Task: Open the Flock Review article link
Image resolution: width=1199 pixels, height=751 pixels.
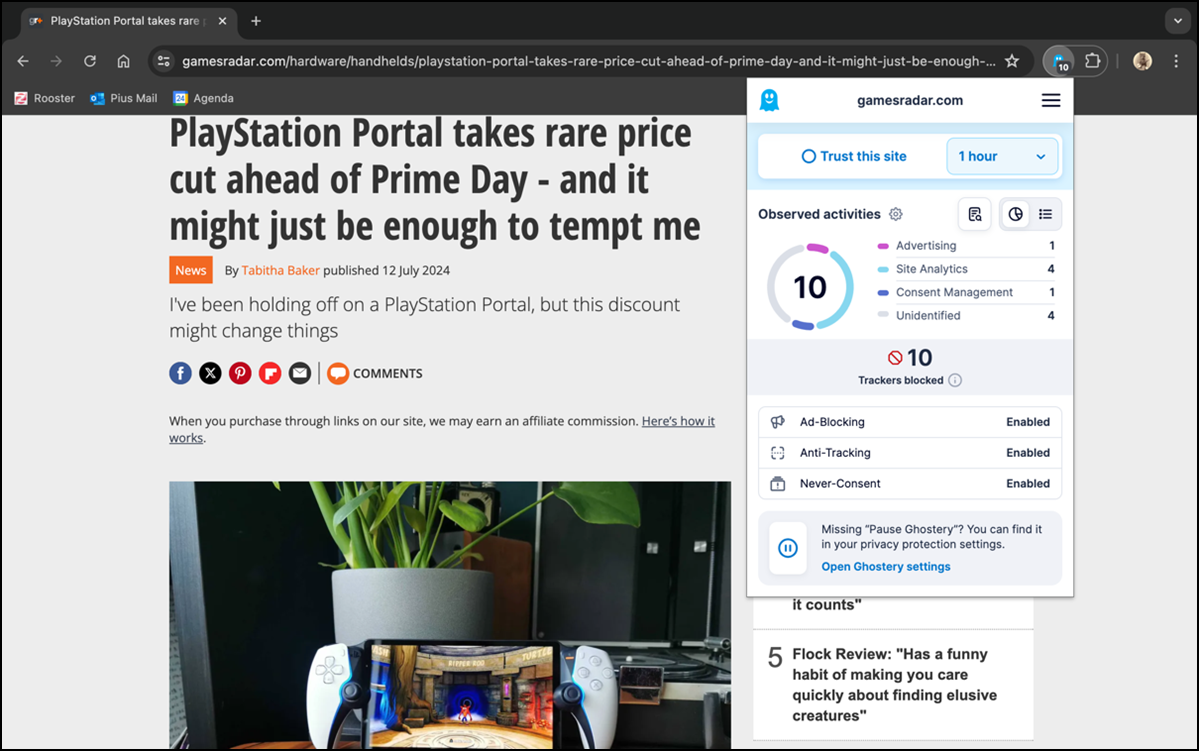Action: click(895, 684)
